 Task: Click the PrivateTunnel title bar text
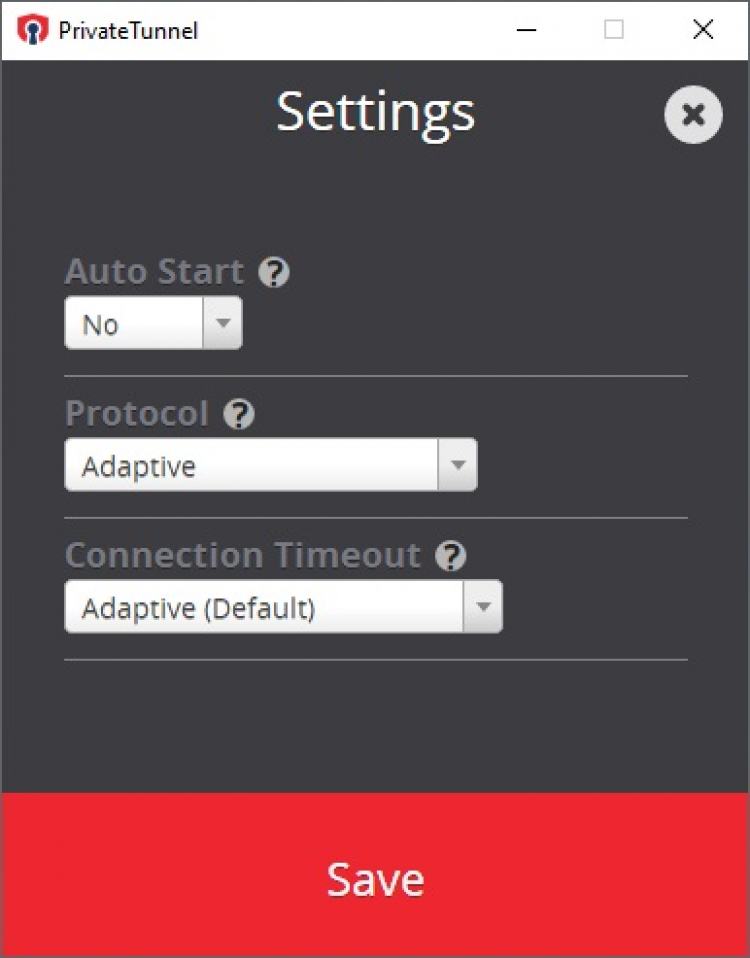[x=128, y=31]
